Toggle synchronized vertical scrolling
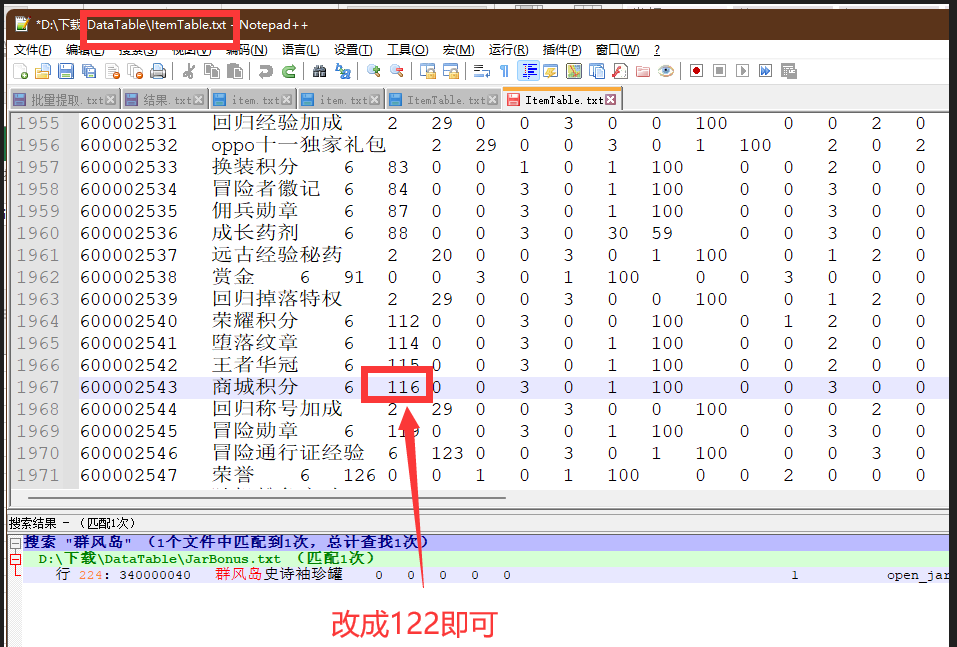957x647 pixels. point(428,71)
